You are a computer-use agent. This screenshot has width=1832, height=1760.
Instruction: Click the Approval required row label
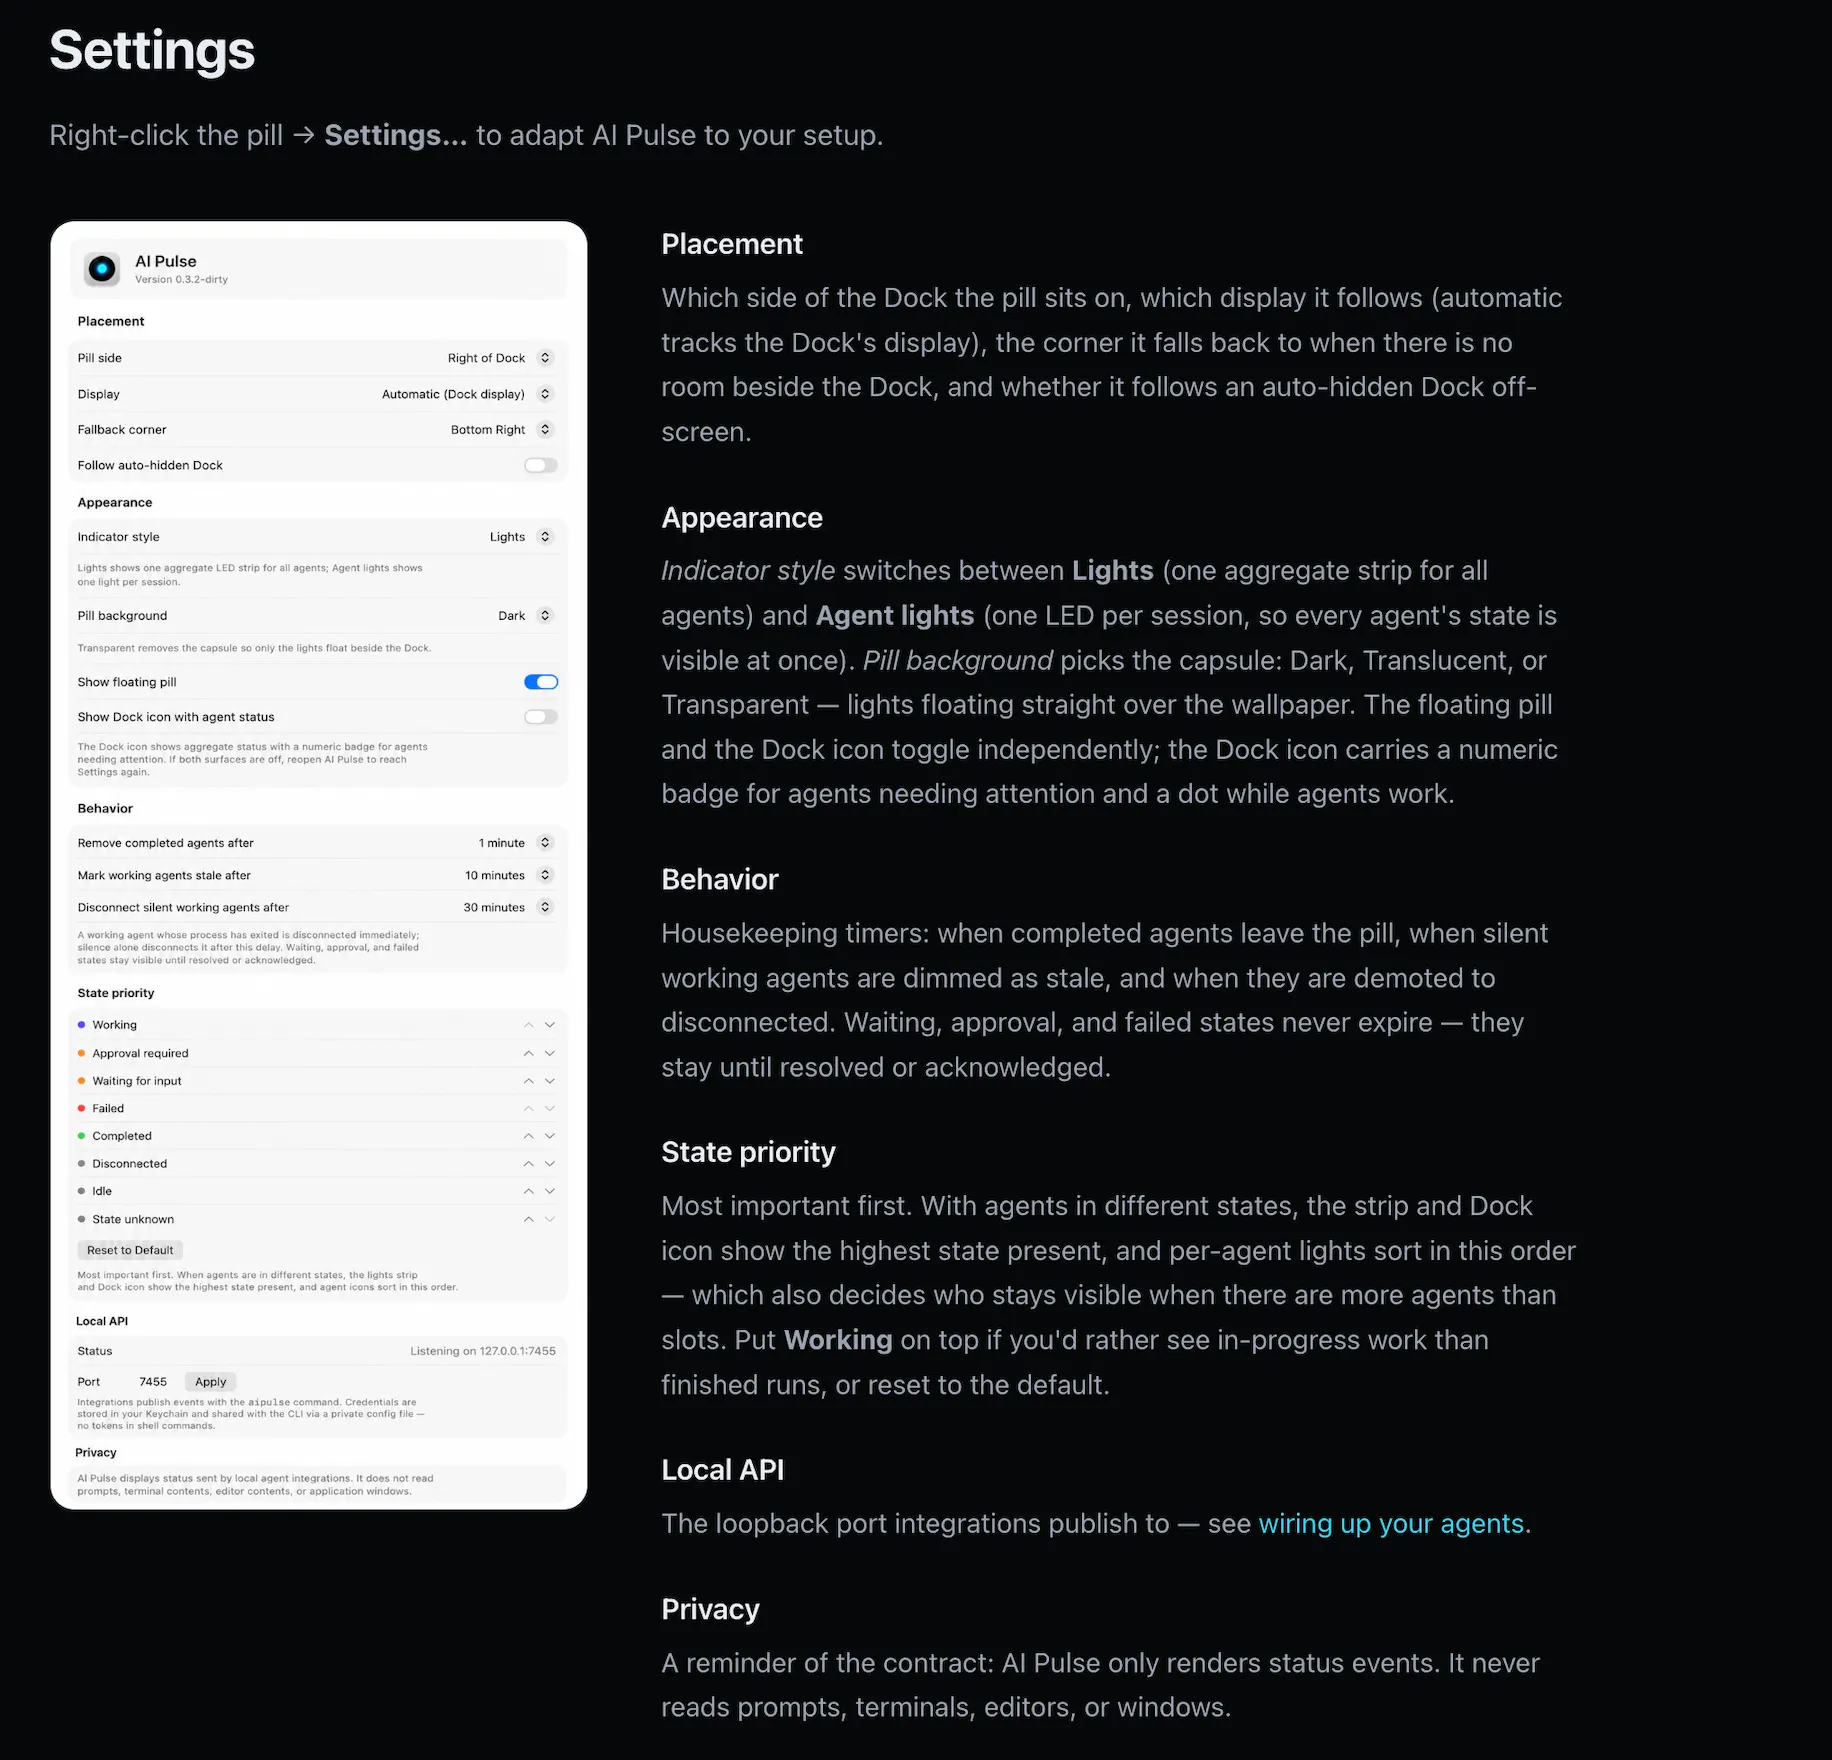(x=140, y=1053)
